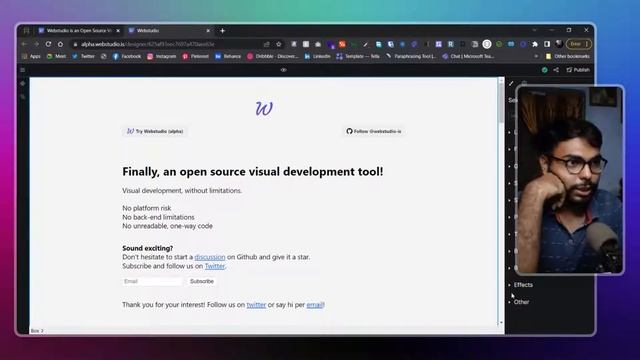Reload the current page
The width and height of the screenshot is (640, 360).
pos(49,44)
